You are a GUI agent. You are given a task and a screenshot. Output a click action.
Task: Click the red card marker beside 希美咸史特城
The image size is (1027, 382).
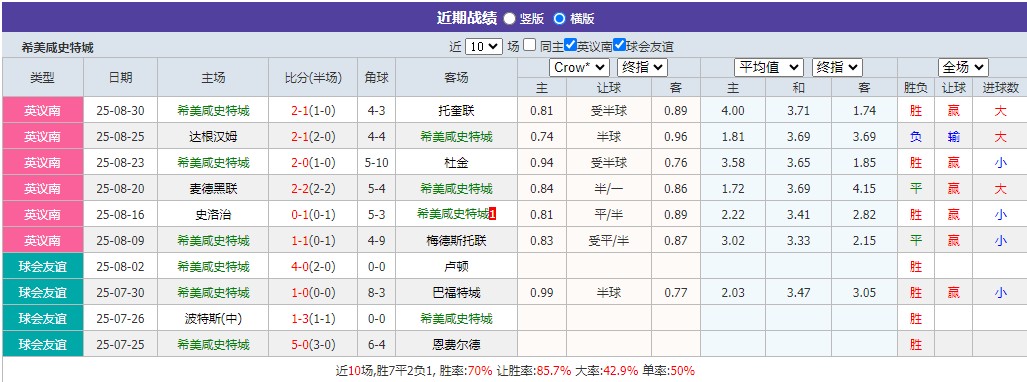pos(493,214)
